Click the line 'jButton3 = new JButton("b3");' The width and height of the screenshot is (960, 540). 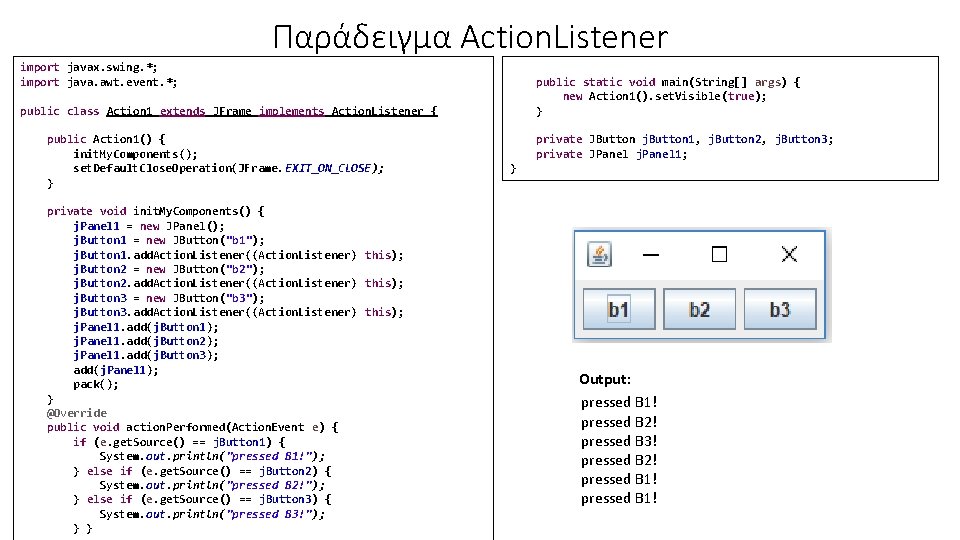[169, 298]
